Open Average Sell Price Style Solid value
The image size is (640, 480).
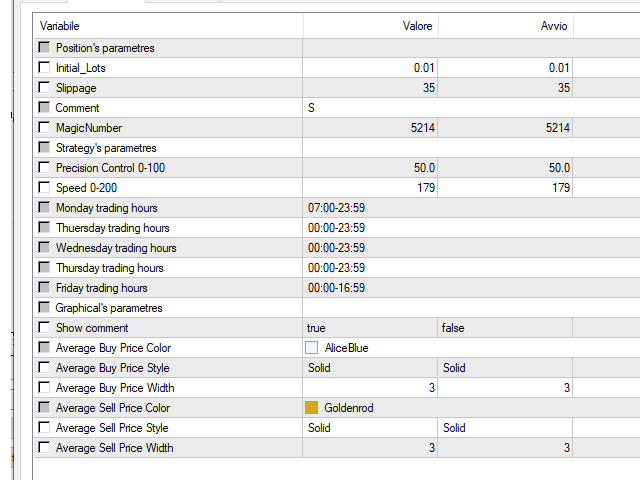(x=369, y=428)
